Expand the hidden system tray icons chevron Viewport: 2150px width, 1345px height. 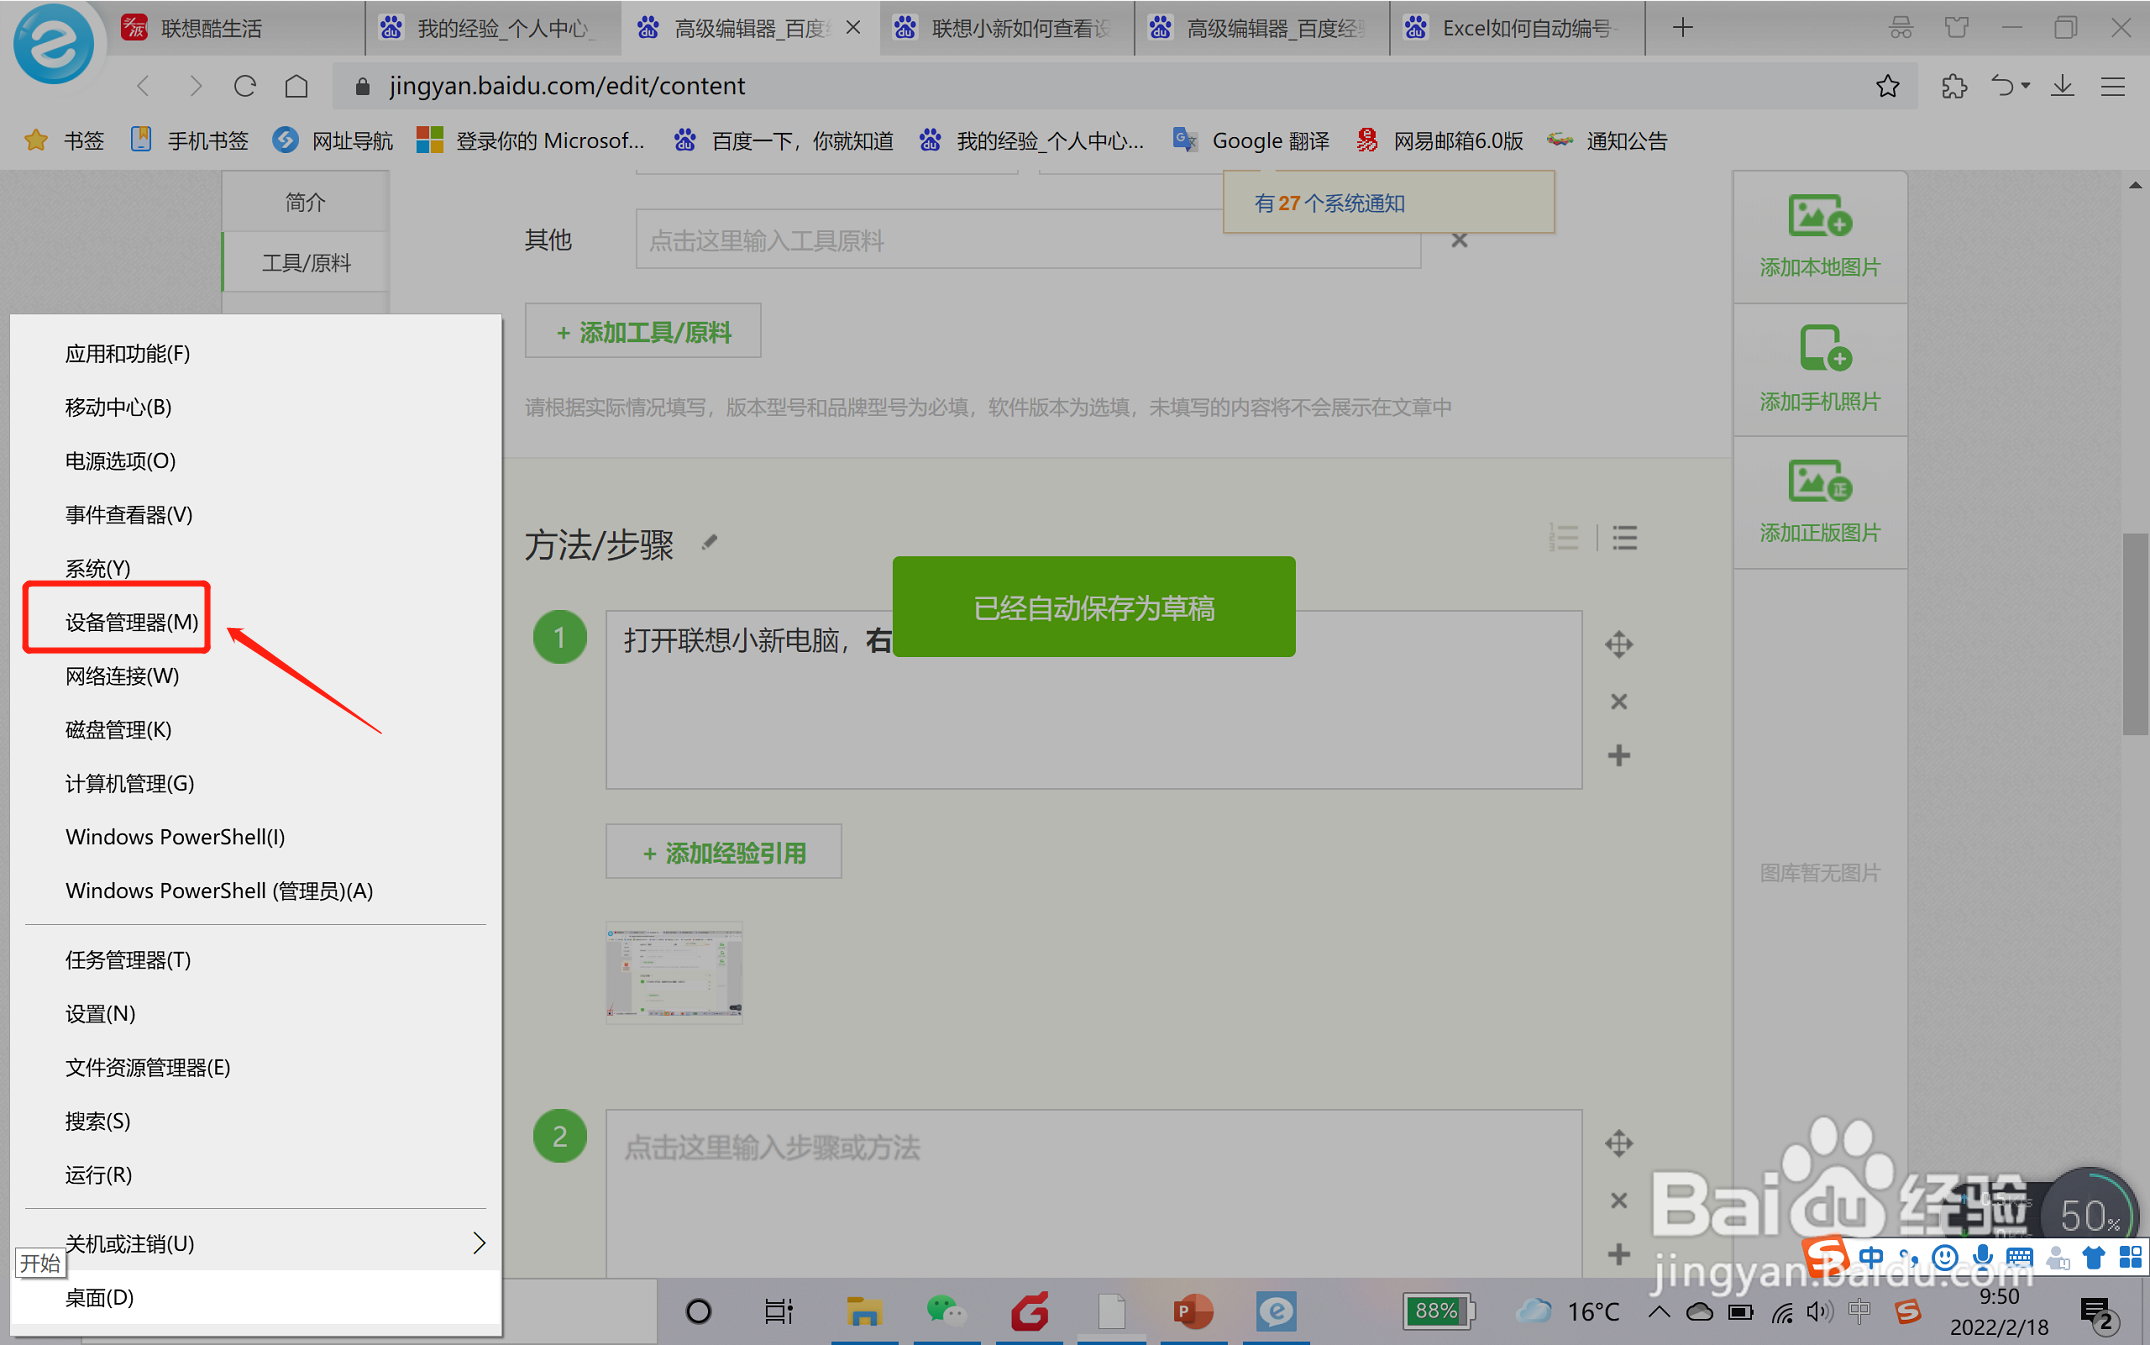click(x=1659, y=1311)
